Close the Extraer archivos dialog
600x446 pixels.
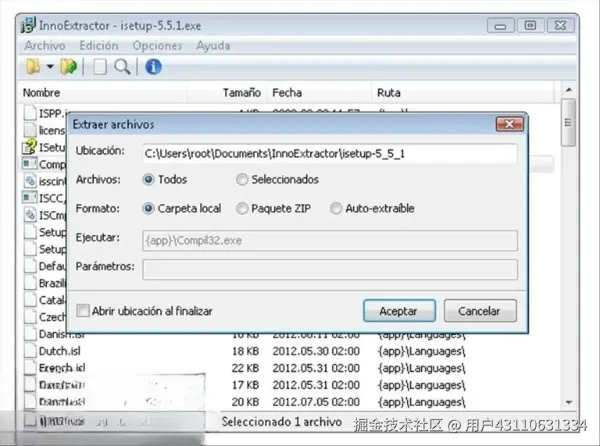[x=509, y=124]
